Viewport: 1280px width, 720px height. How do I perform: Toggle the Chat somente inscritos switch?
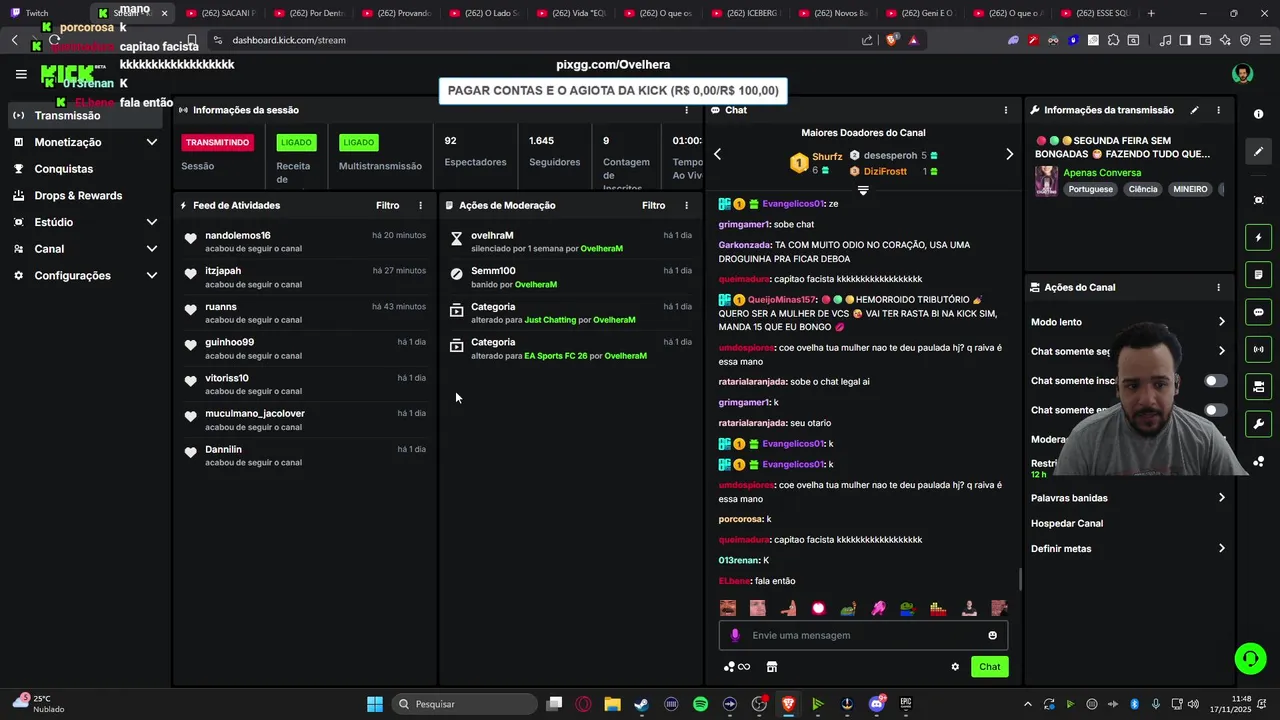(1215, 381)
